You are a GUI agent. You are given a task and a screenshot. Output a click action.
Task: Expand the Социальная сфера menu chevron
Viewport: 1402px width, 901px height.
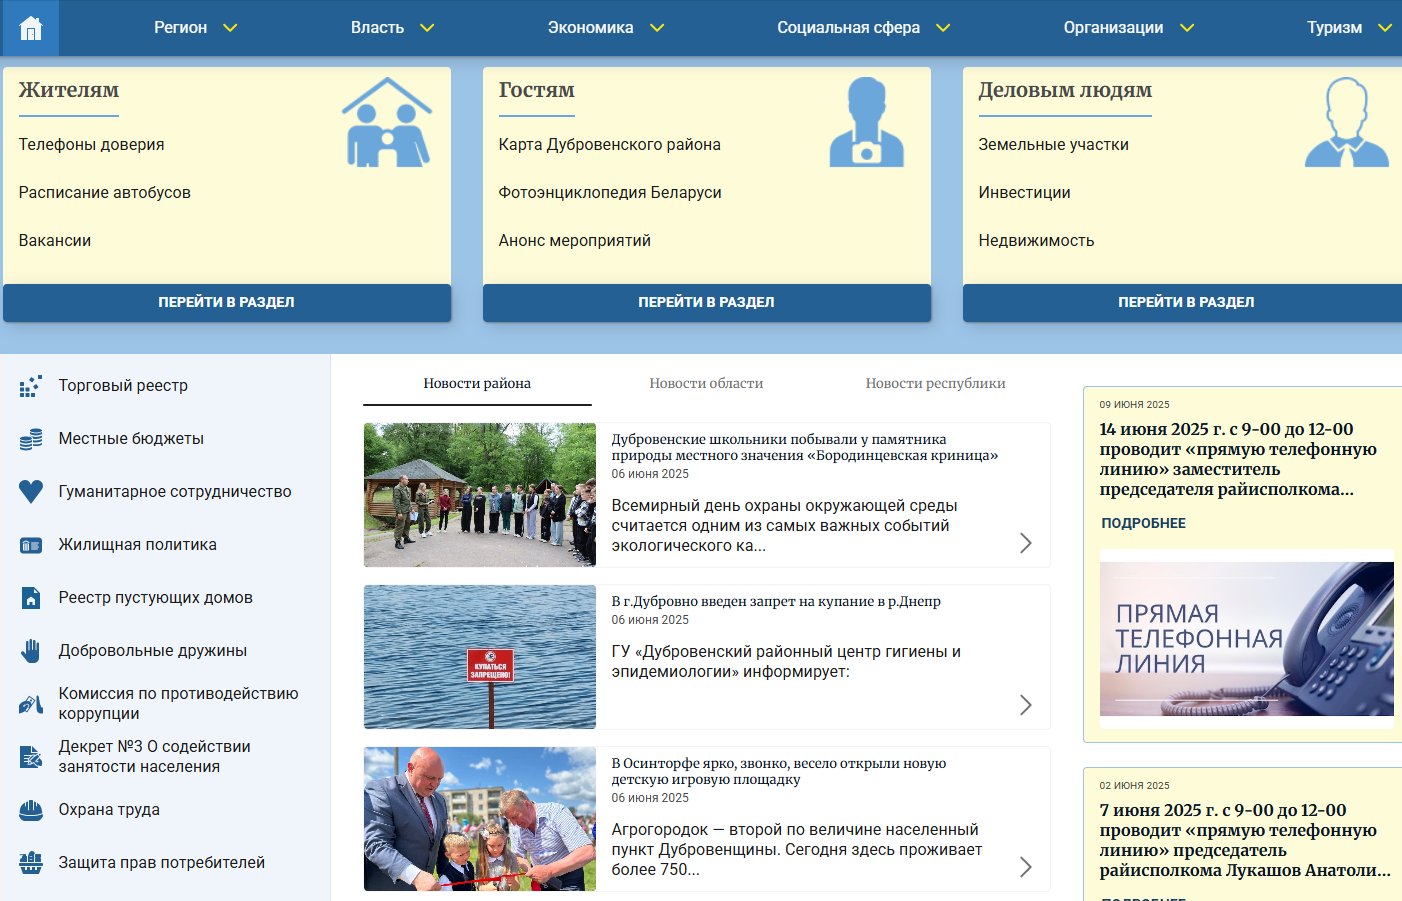[x=943, y=28]
